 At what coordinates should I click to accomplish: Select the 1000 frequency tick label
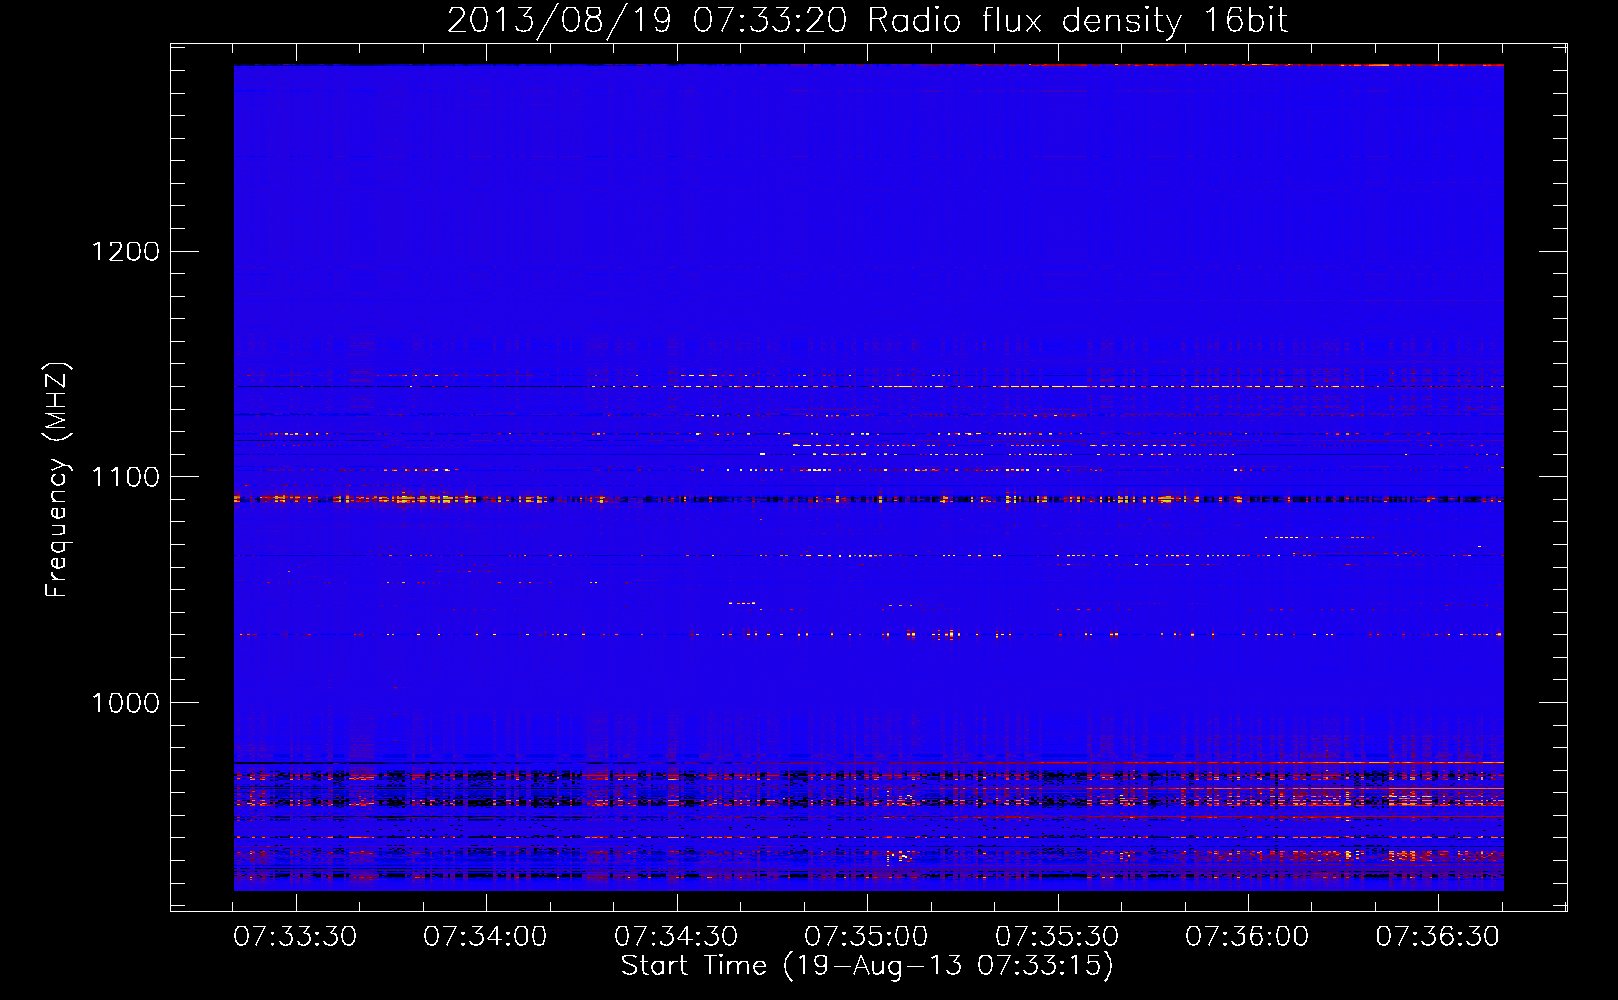(126, 703)
